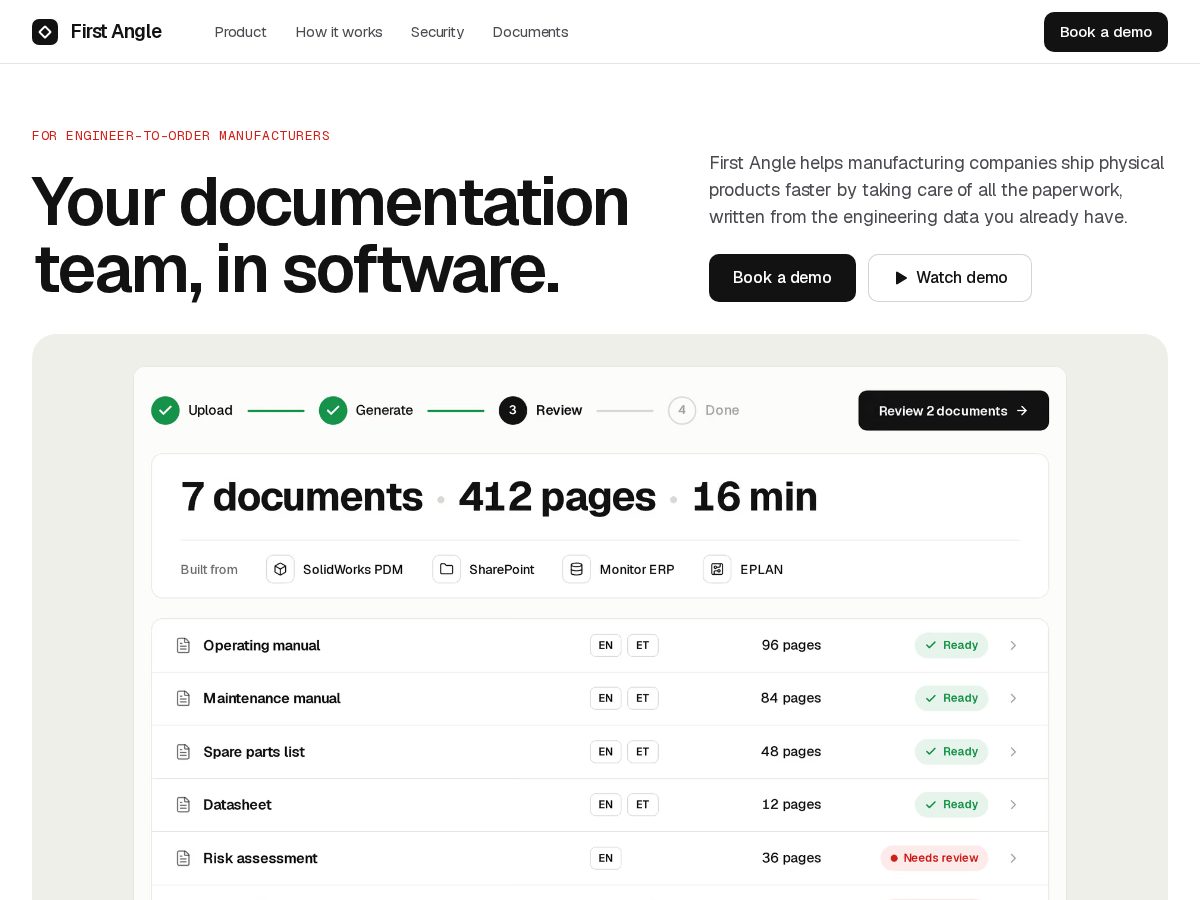Click the Upload step checkmark icon
Image resolution: width=1200 pixels, height=900 pixels.
pyautogui.click(x=165, y=410)
